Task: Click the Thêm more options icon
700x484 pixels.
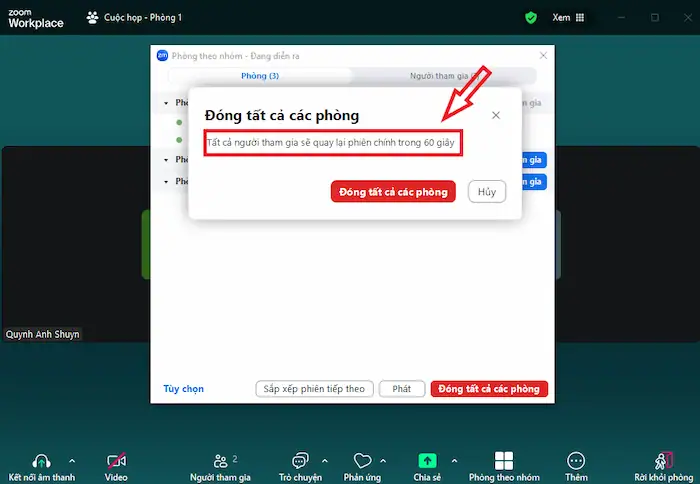Action: tap(576, 461)
